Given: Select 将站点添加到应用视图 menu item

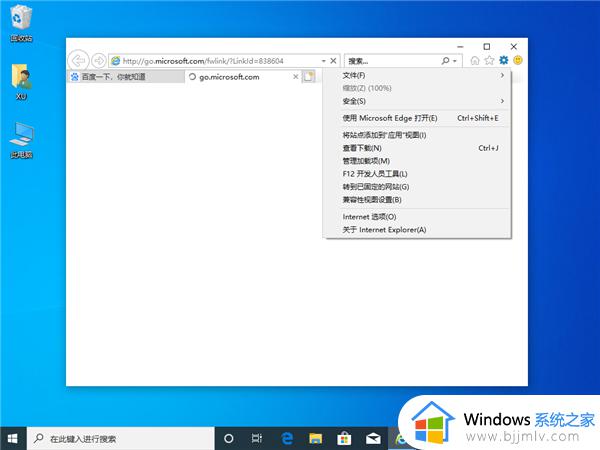Looking at the screenshot, I should [419, 135].
